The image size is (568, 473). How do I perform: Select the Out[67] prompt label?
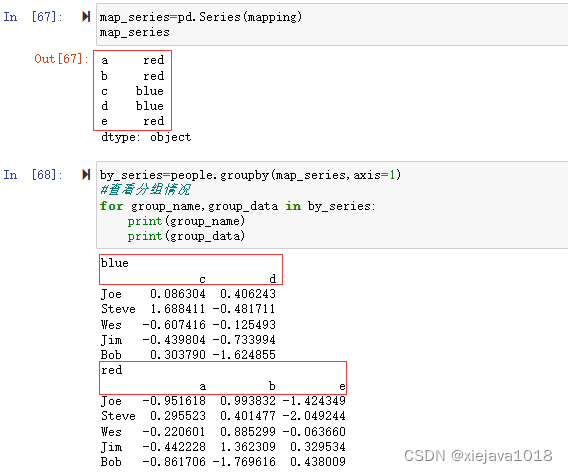(x=61, y=59)
